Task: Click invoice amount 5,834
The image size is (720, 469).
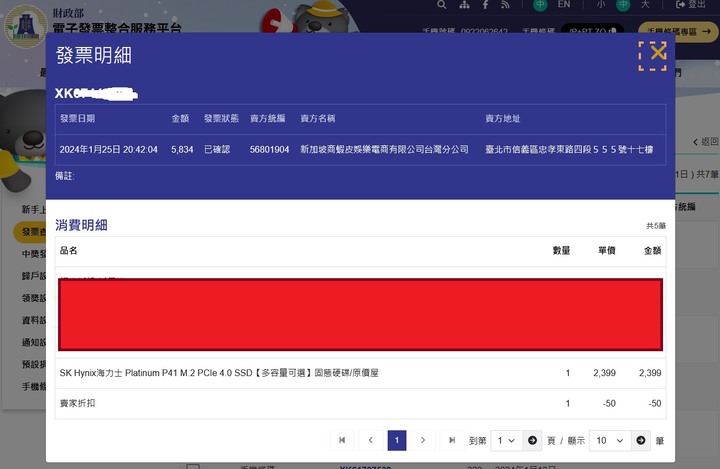Action: pos(182,149)
